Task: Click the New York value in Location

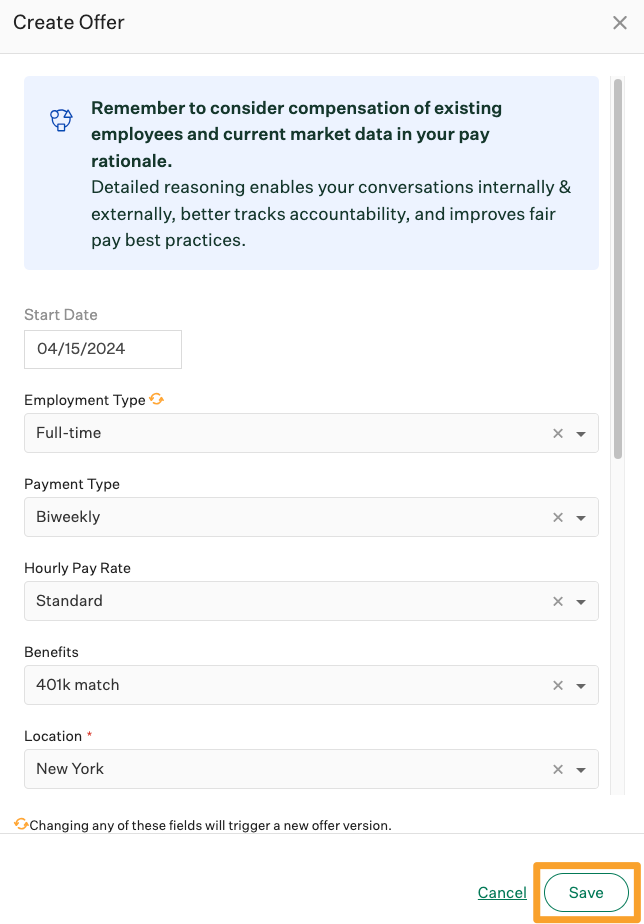Action: [70, 769]
